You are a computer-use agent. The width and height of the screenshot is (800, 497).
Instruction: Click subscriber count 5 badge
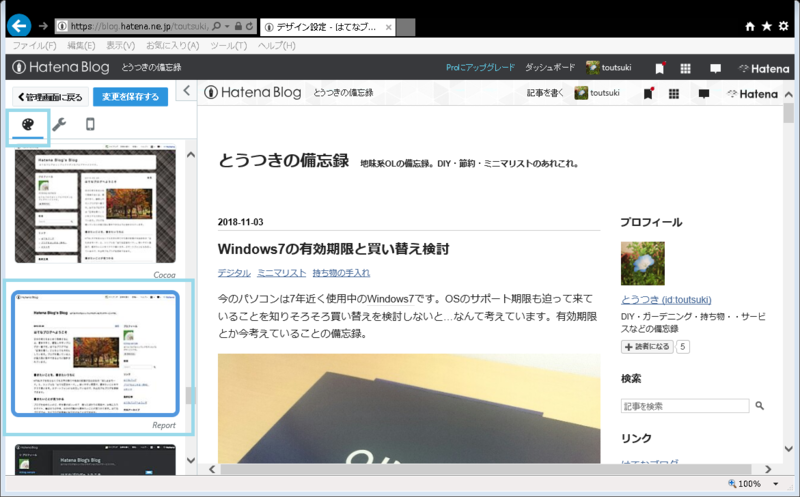point(683,347)
